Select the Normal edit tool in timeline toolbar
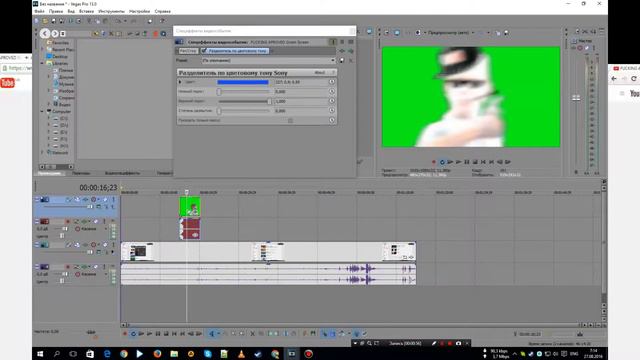Viewport: 640px width, 360px height. click(x=212, y=334)
